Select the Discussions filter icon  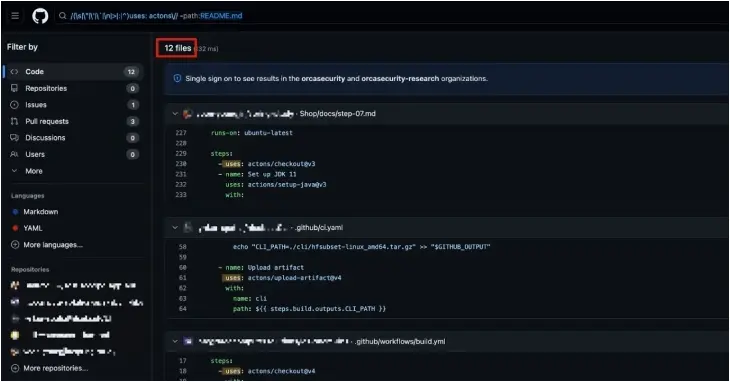(14, 138)
